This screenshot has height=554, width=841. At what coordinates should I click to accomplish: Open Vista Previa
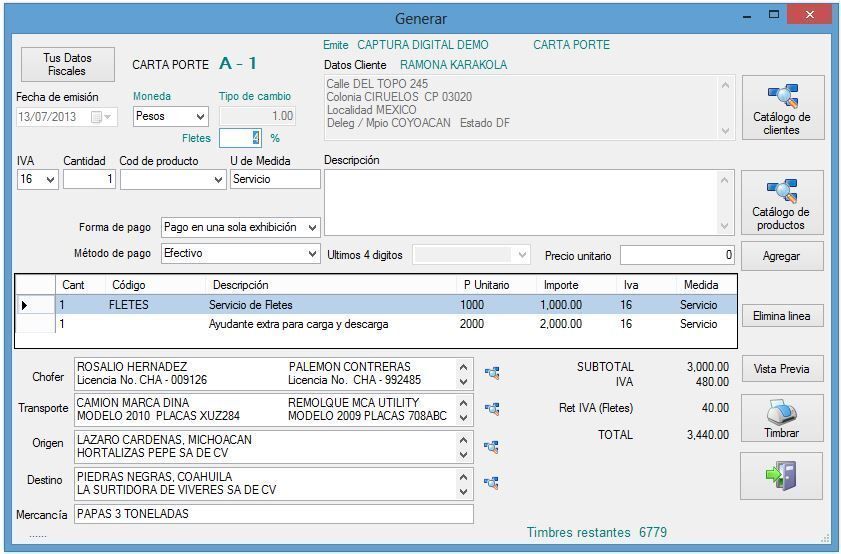[782, 369]
